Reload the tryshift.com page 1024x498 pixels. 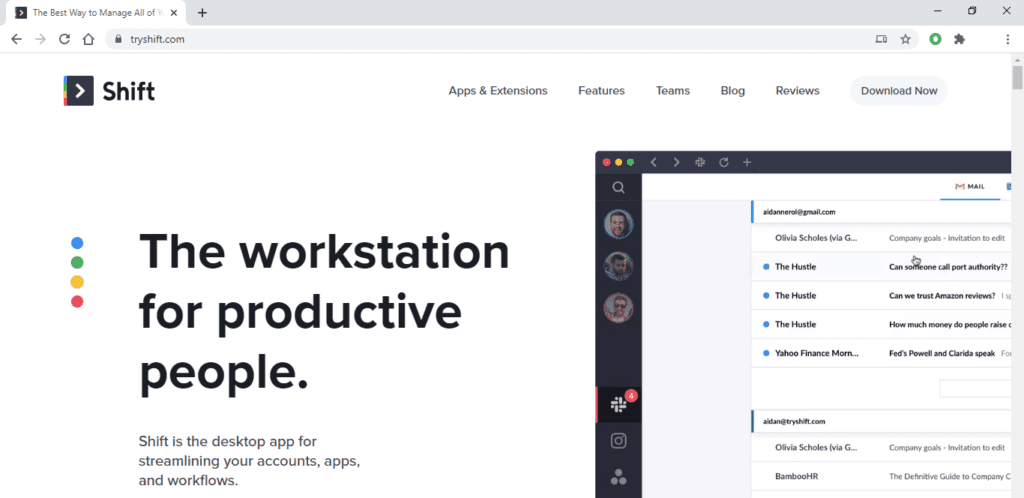click(x=64, y=39)
